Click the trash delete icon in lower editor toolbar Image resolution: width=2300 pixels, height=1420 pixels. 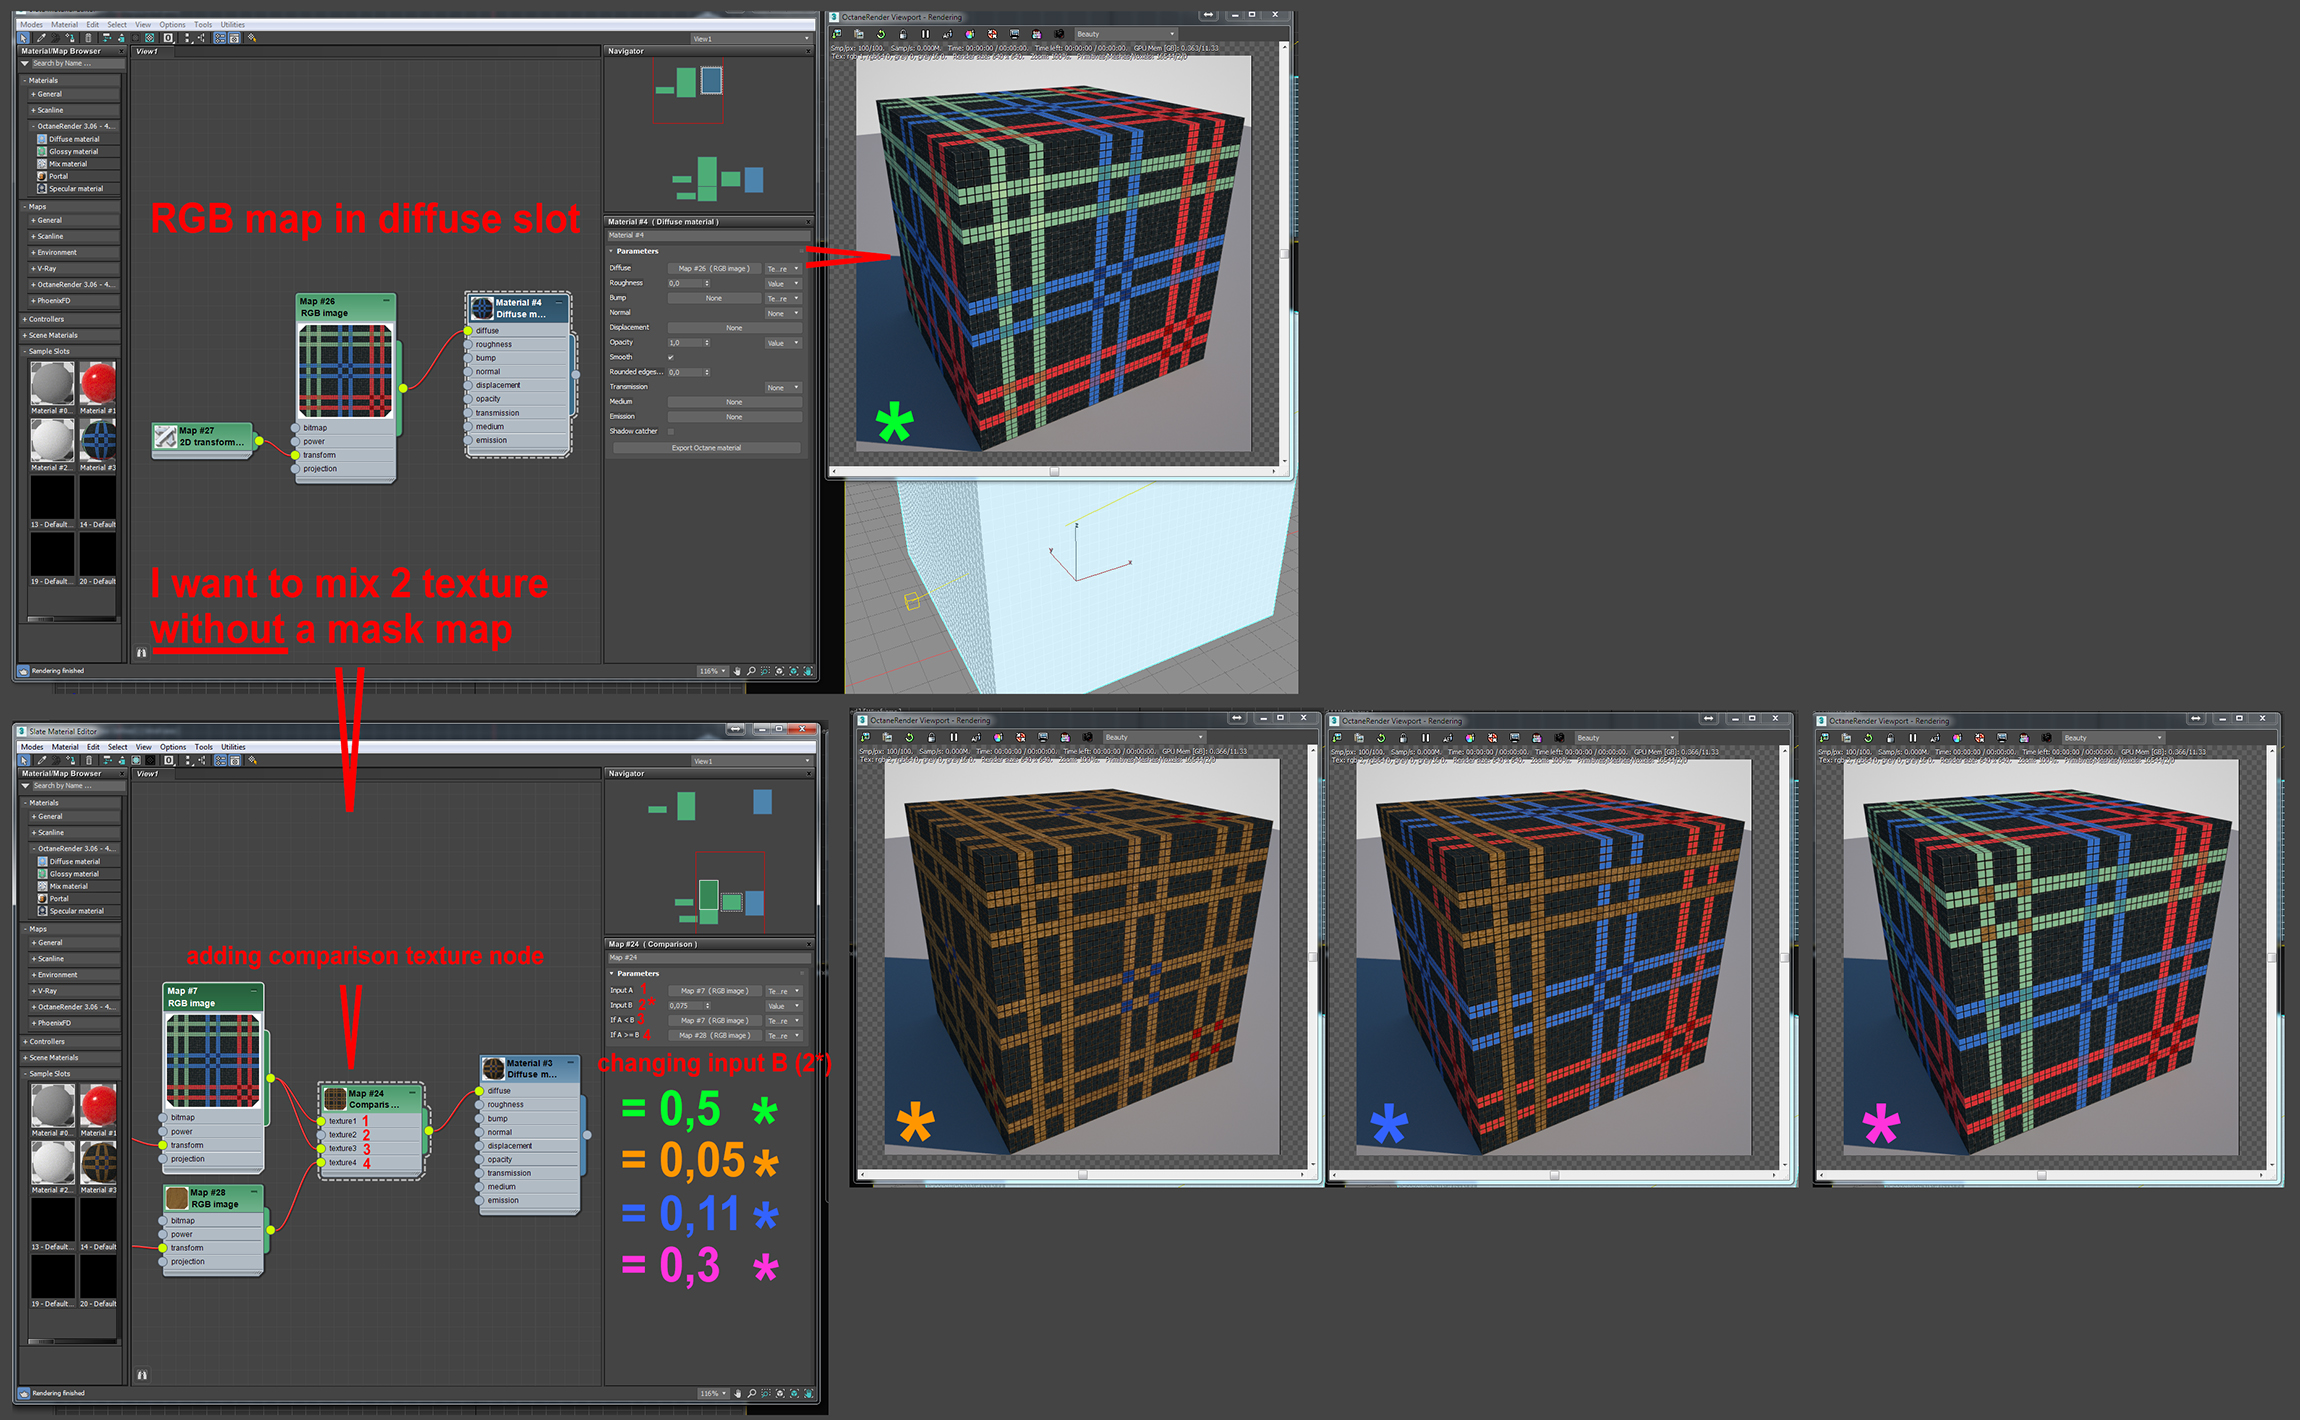89,760
